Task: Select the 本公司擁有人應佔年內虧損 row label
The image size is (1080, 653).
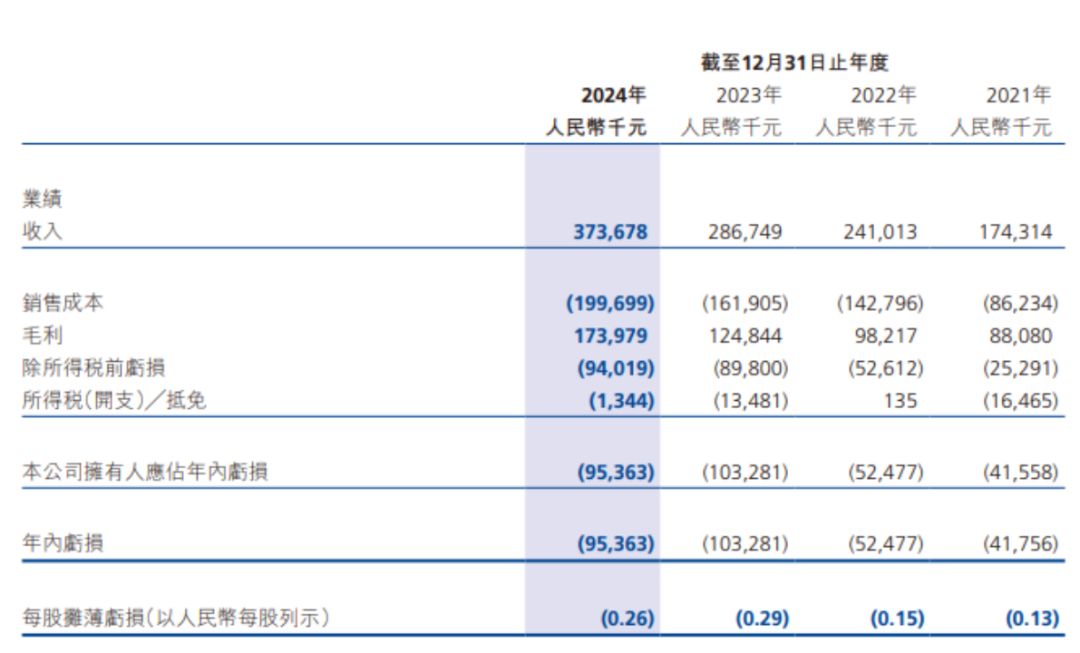Action: (145, 472)
